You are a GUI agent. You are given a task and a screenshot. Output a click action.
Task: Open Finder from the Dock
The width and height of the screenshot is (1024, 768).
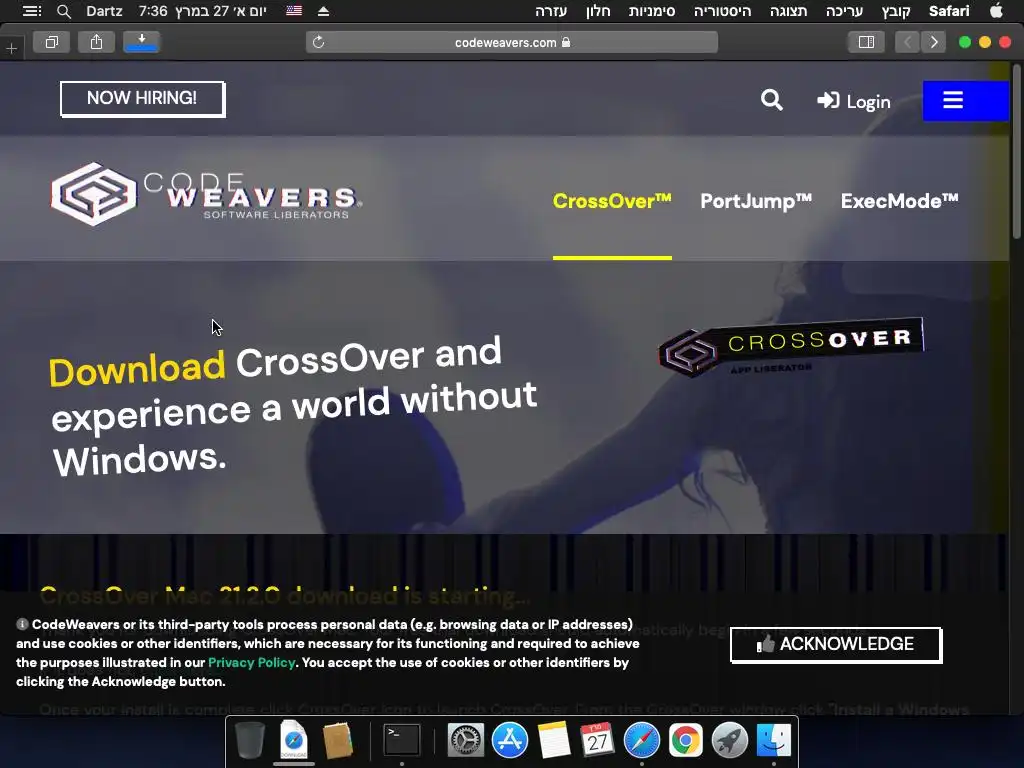(x=774, y=741)
